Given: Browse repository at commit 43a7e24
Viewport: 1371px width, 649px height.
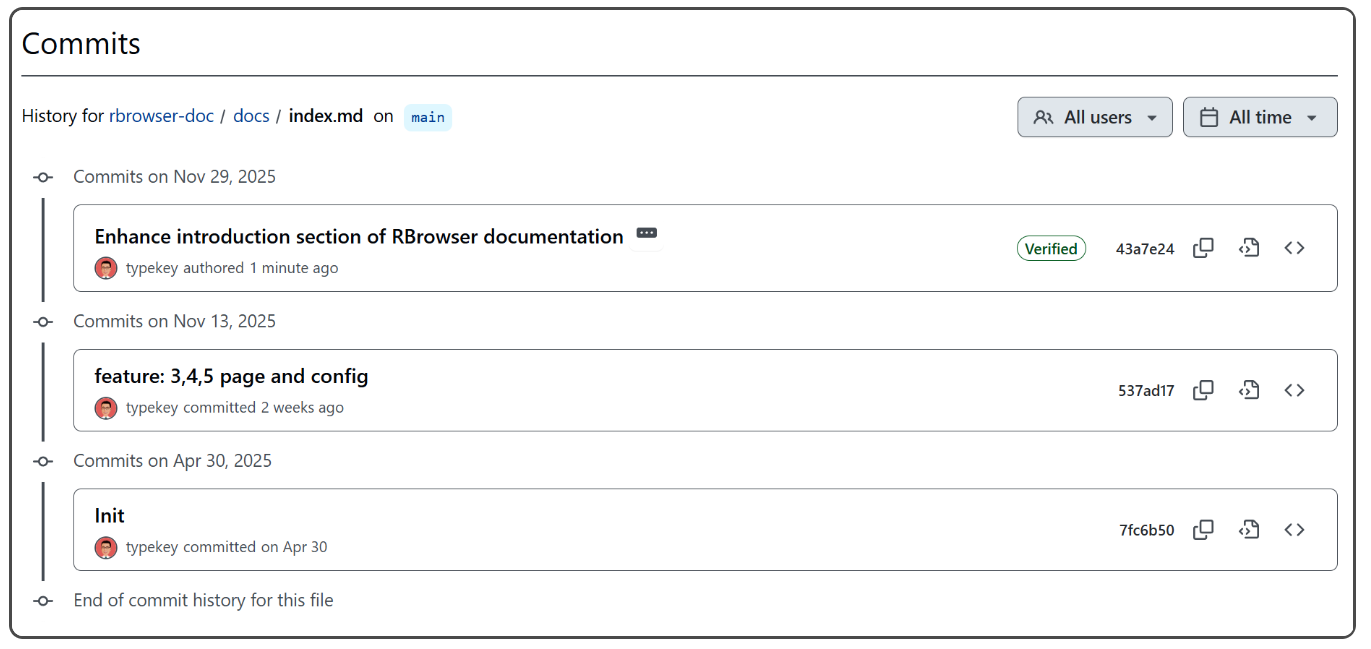Looking at the screenshot, I should coord(1294,248).
